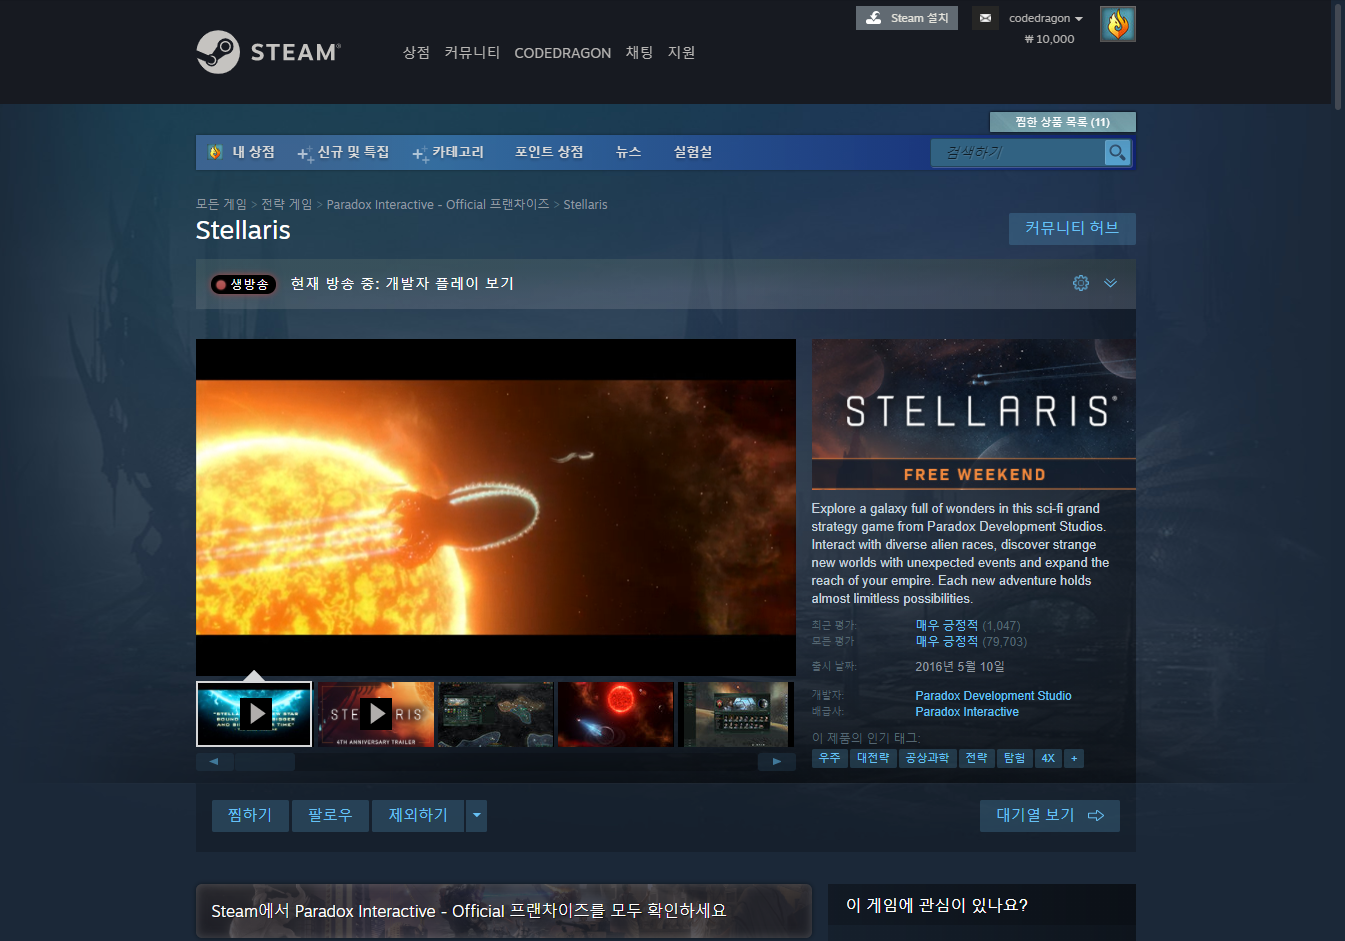
Task: Click the main sun trailer video
Action: pos(496,507)
